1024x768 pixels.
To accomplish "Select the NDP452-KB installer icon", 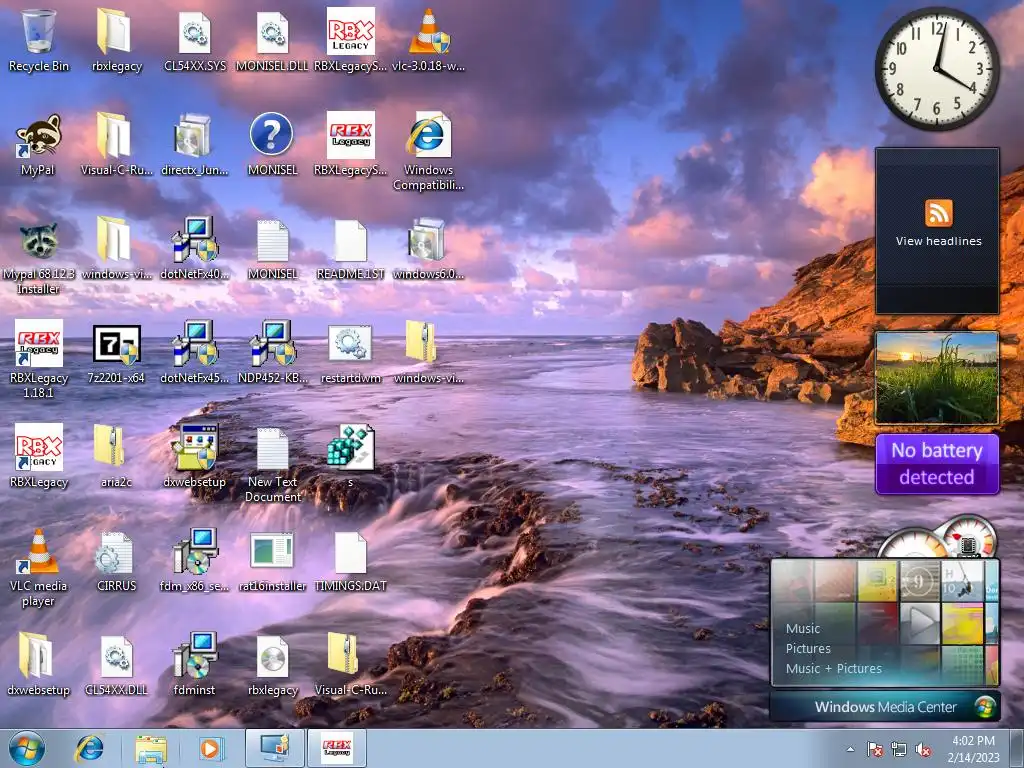I will [x=272, y=353].
